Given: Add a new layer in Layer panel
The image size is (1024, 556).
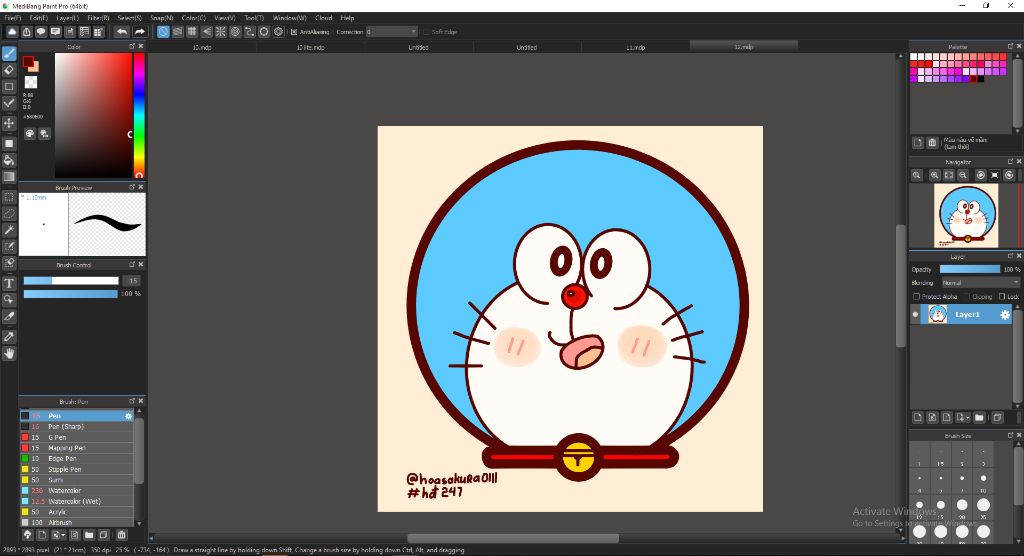Looking at the screenshot, I should click(x=918, y=417).
